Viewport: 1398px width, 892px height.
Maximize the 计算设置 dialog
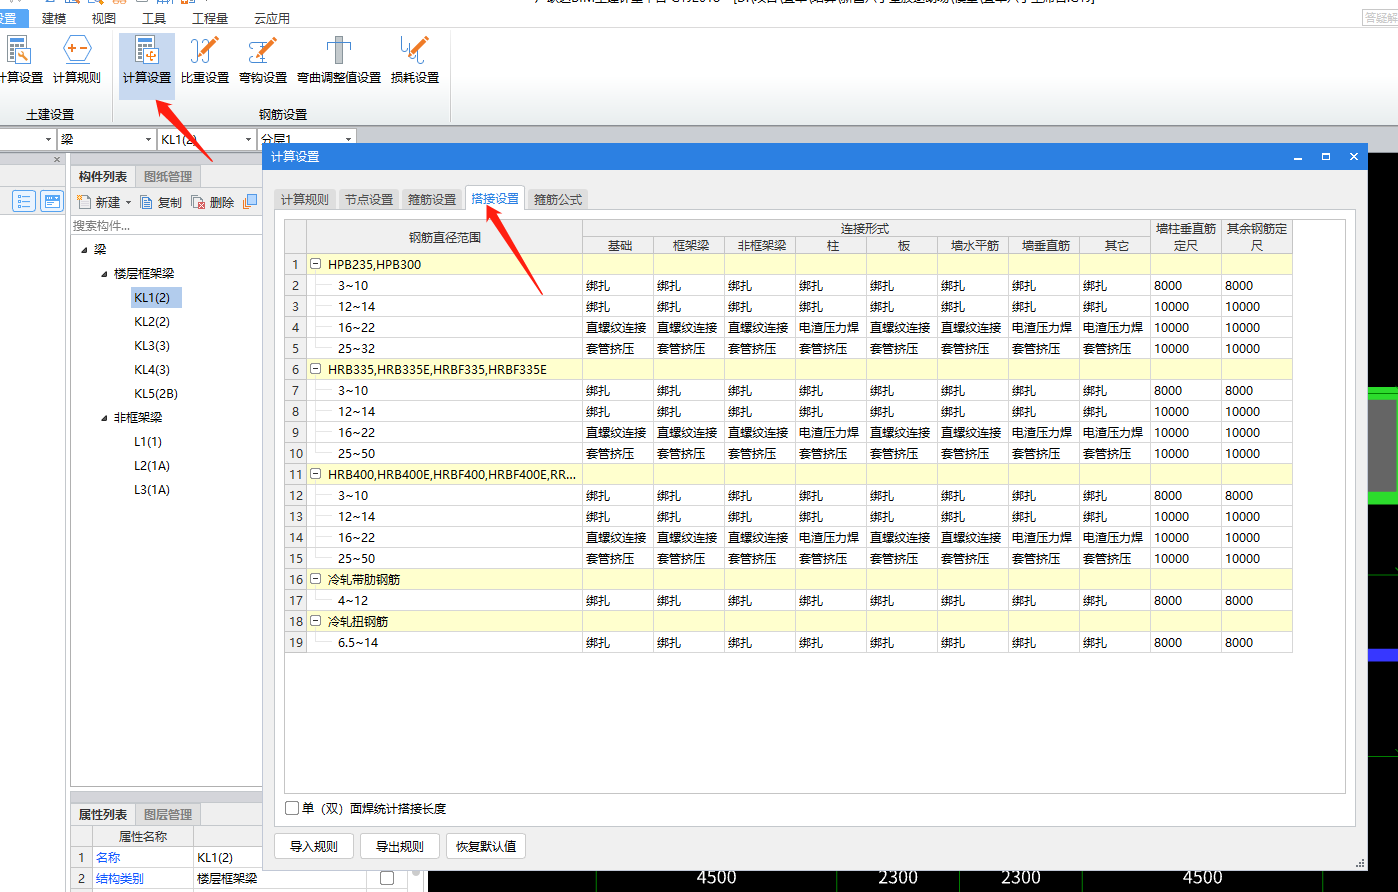pyautogui.click(x=1326, y=157)
